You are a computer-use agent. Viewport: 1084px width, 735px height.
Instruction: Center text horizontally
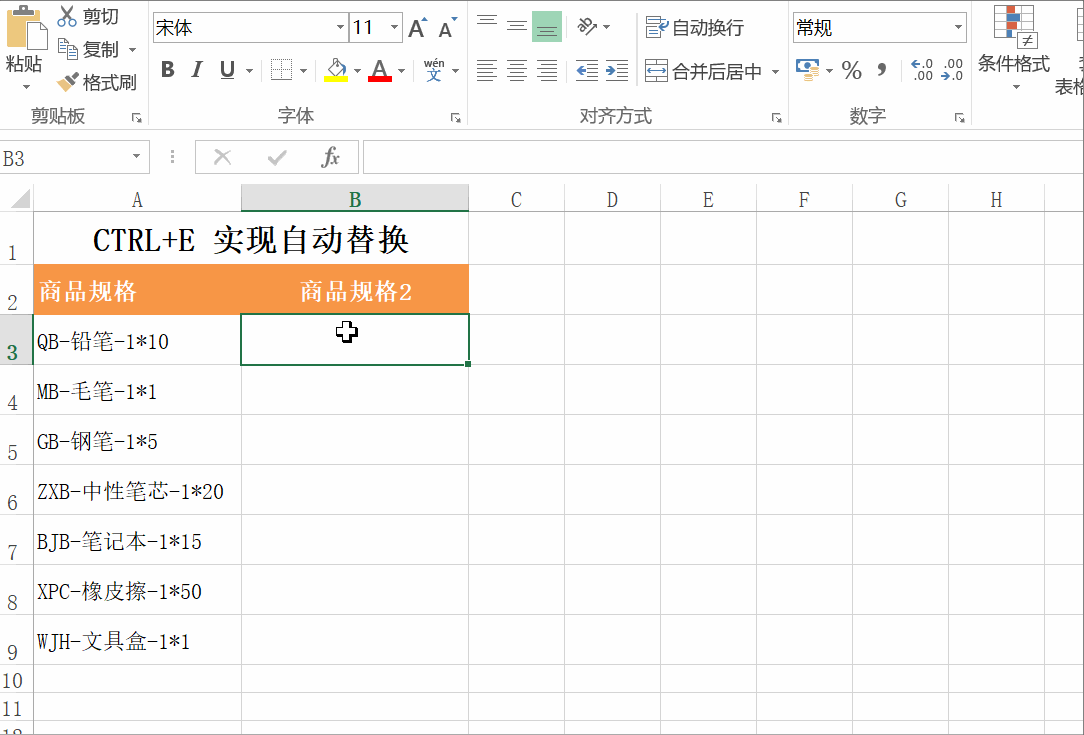point(516,70)
